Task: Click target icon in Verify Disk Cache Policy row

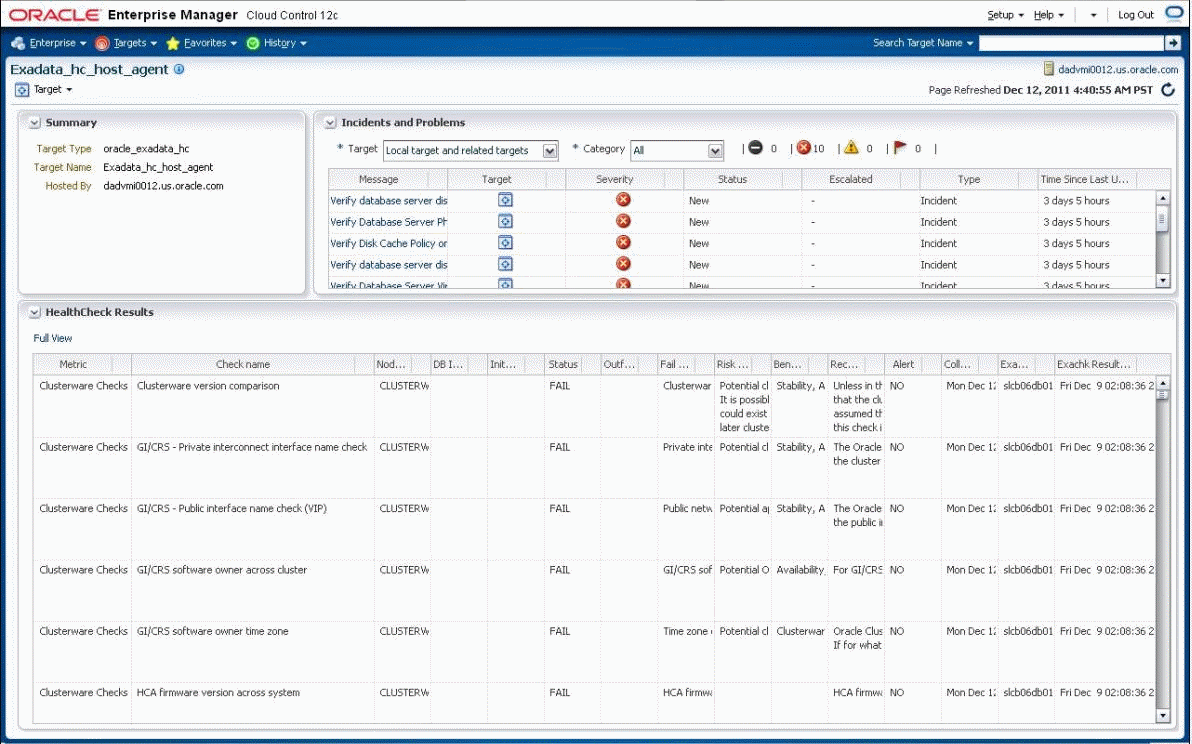Action: [x=506, y=242]
